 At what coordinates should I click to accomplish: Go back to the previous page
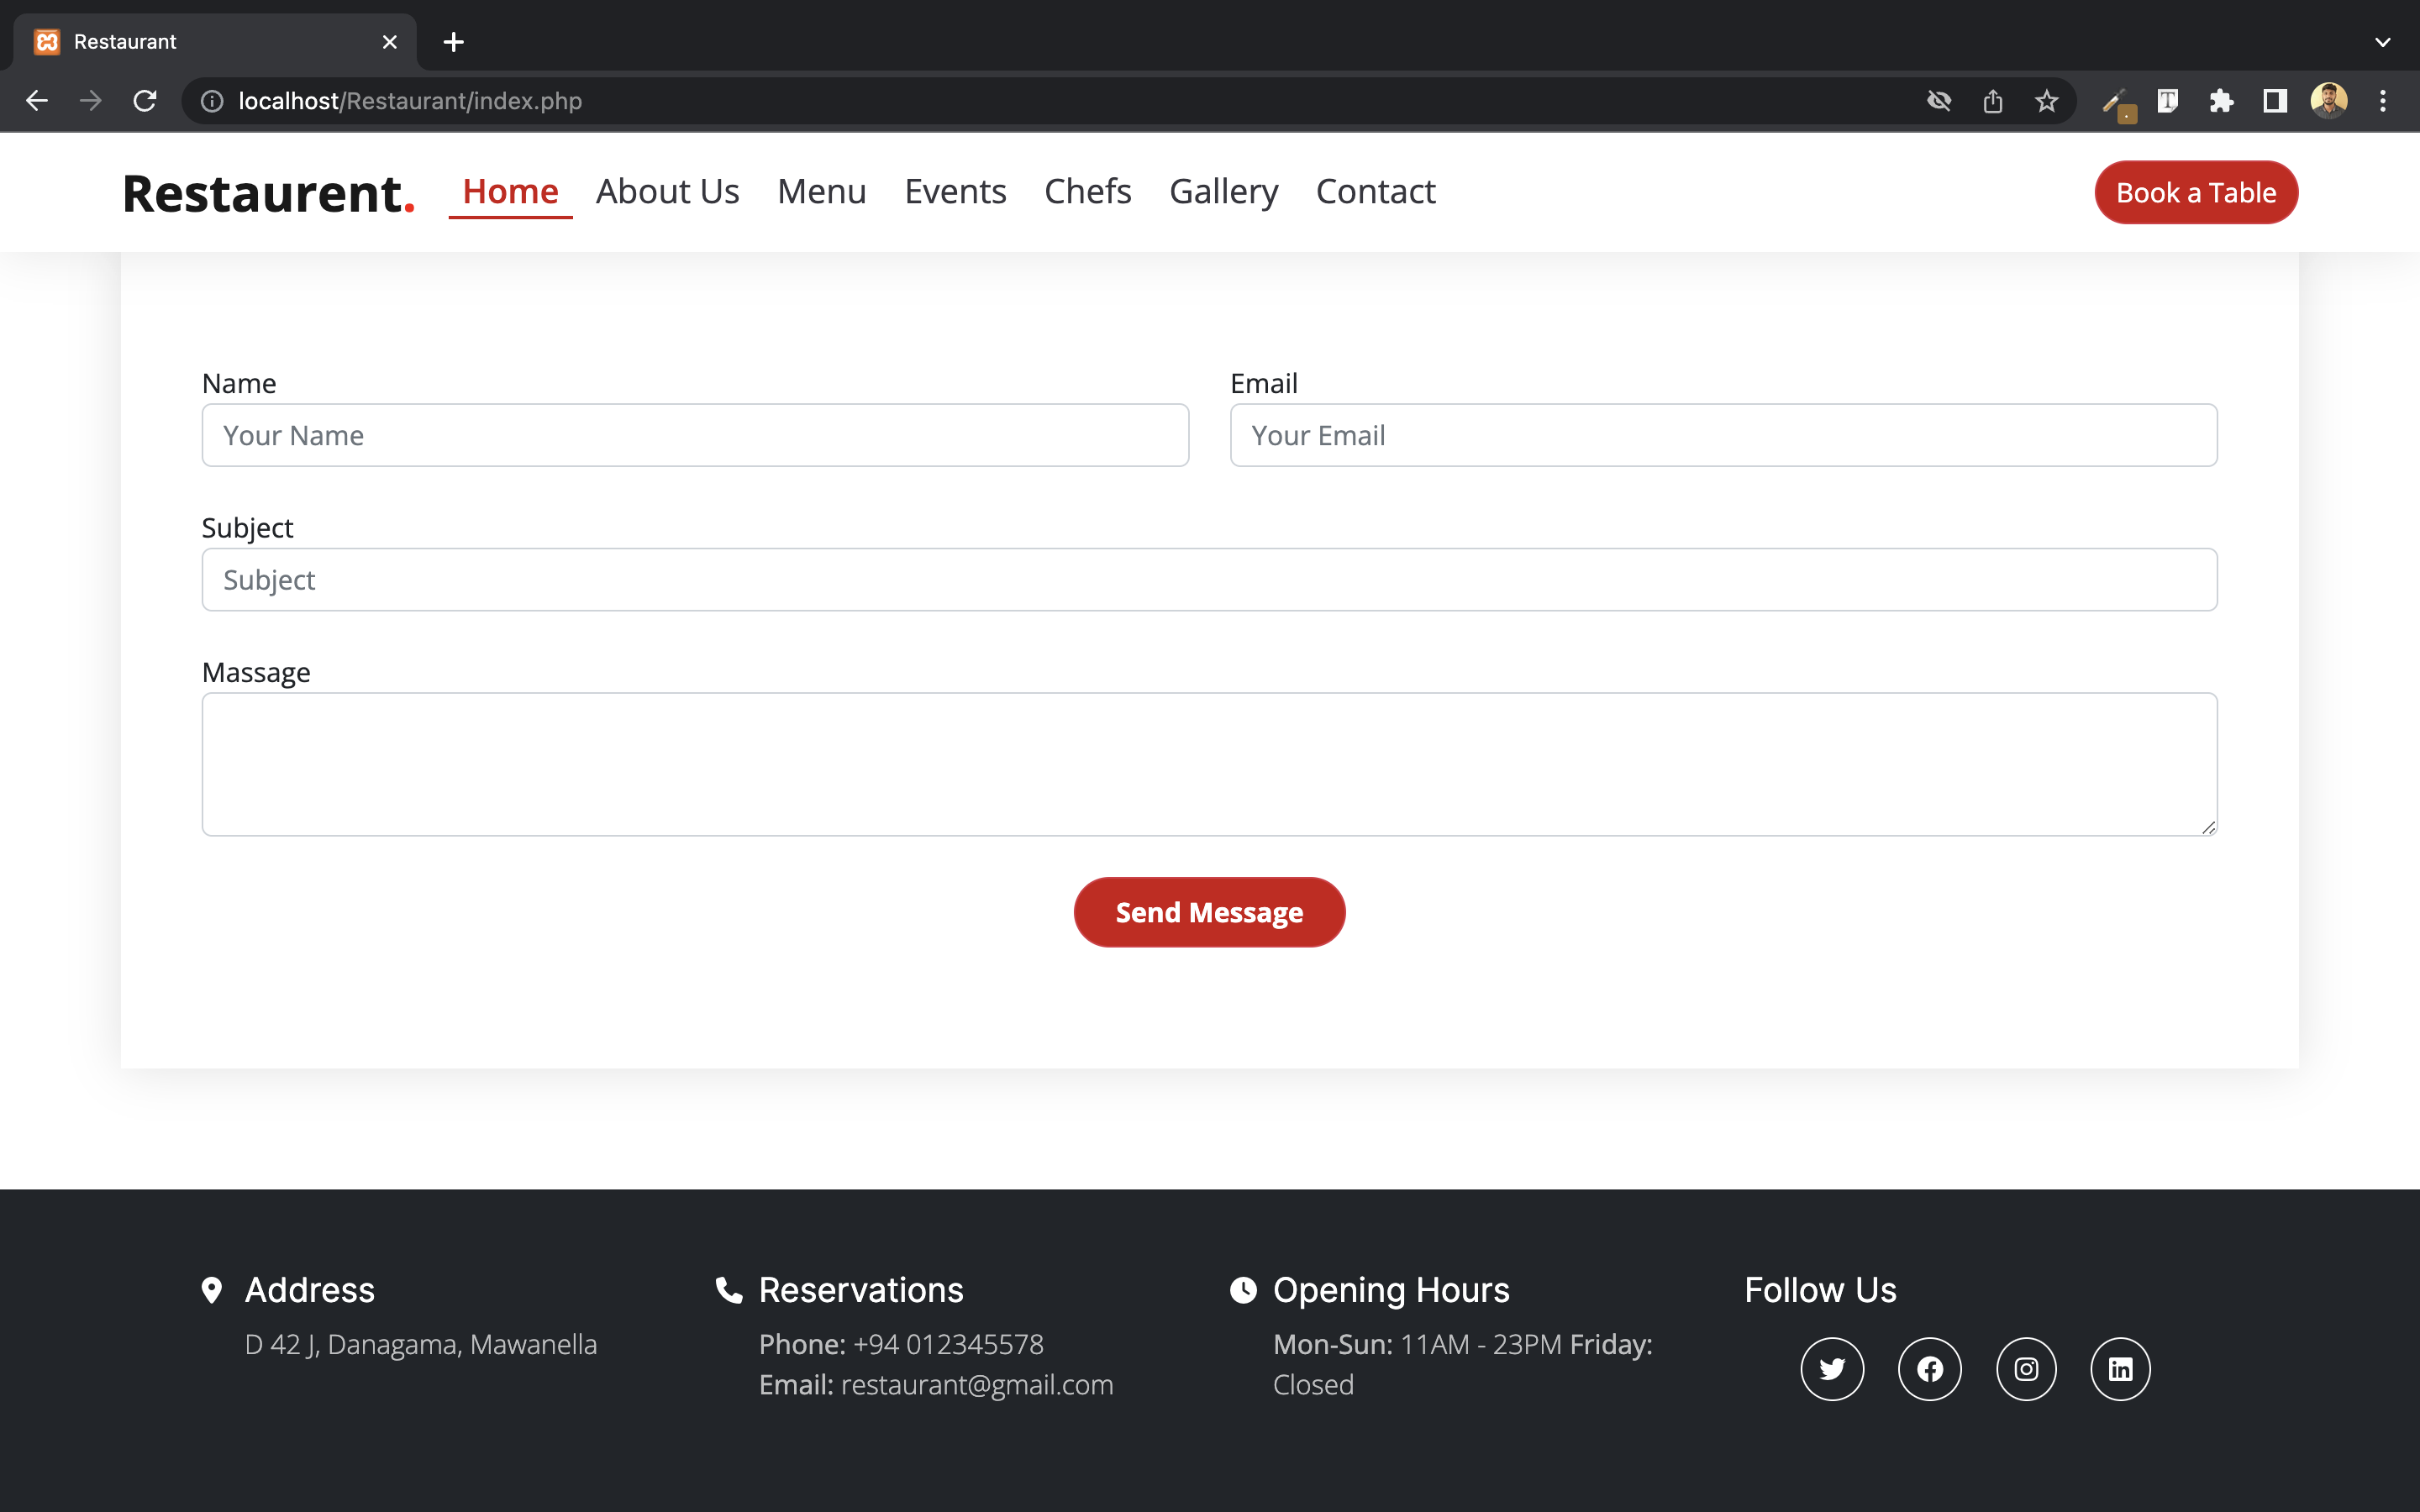tap(37, 100)
